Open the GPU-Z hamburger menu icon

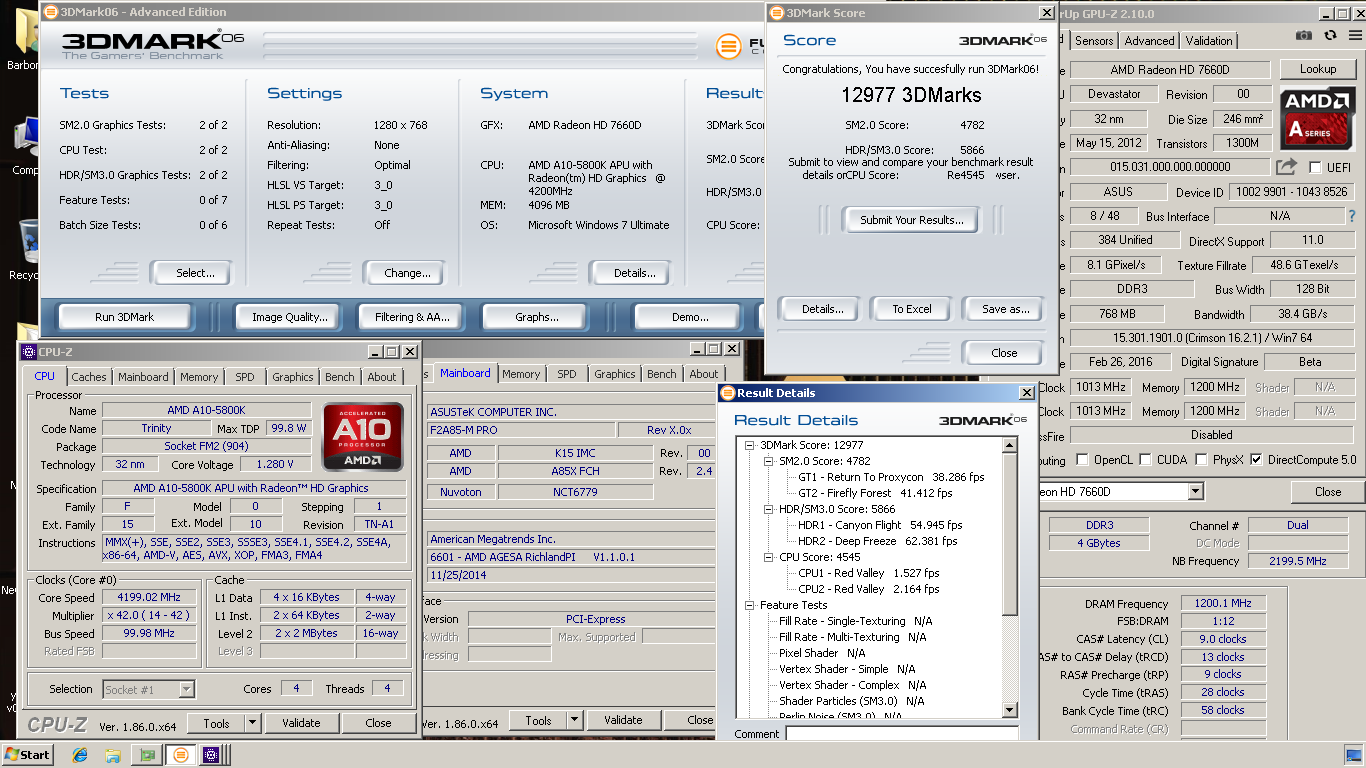coord(1354,35)
